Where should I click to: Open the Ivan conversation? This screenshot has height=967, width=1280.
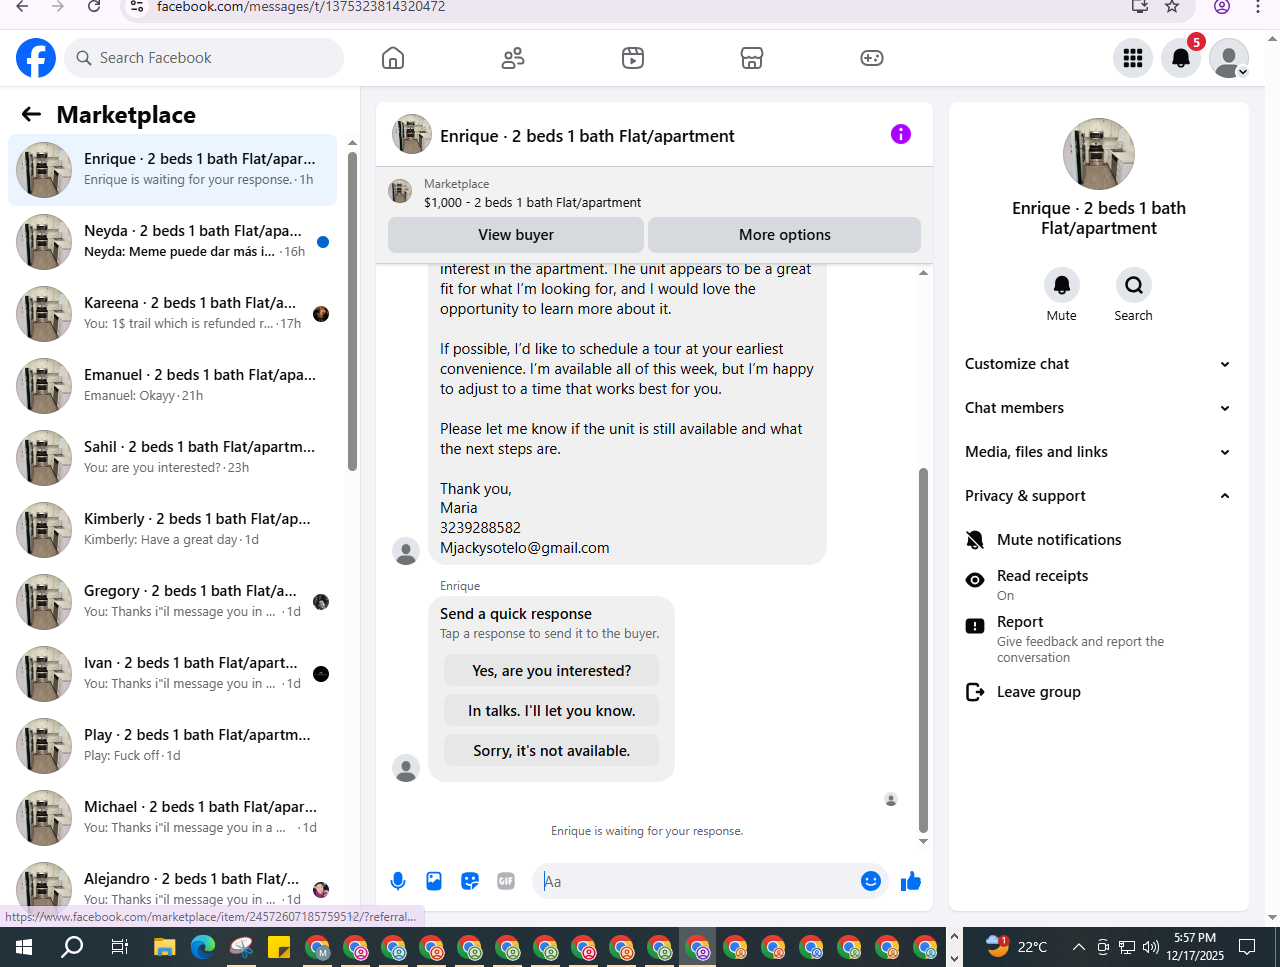(x=172, y=673)
